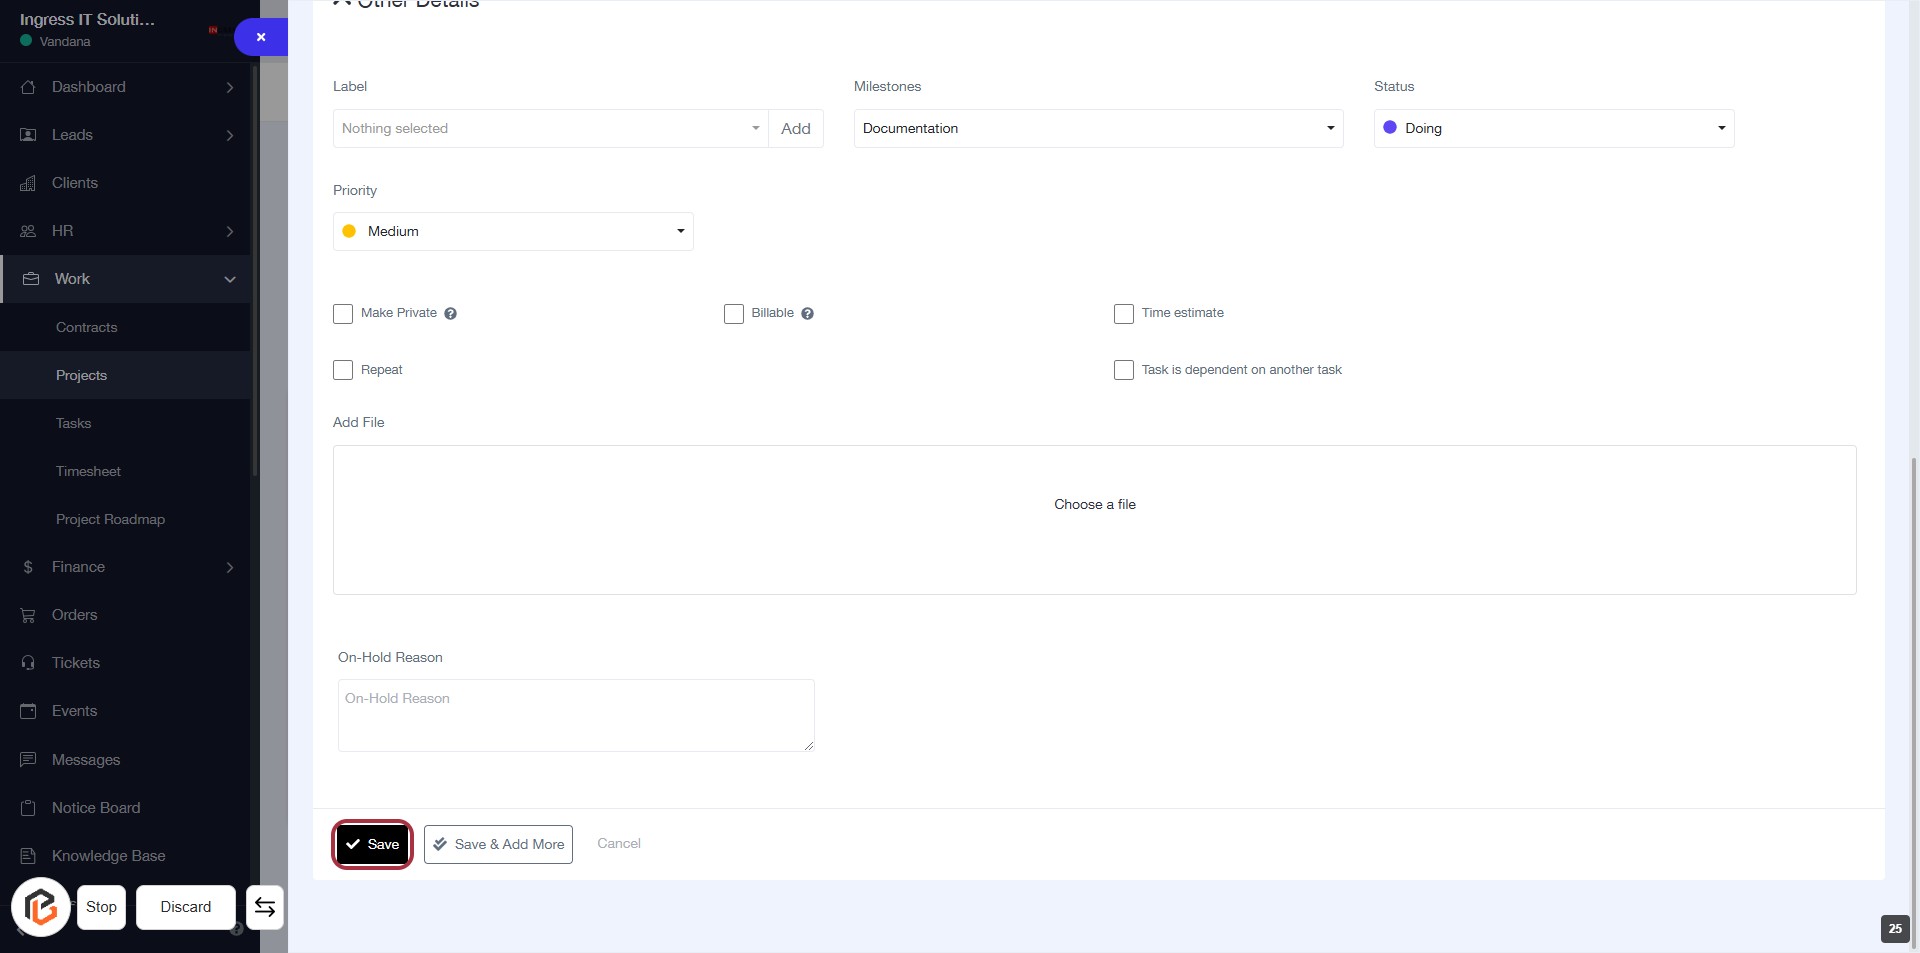Click the yellow Medium priority color dot

(349, 231)
